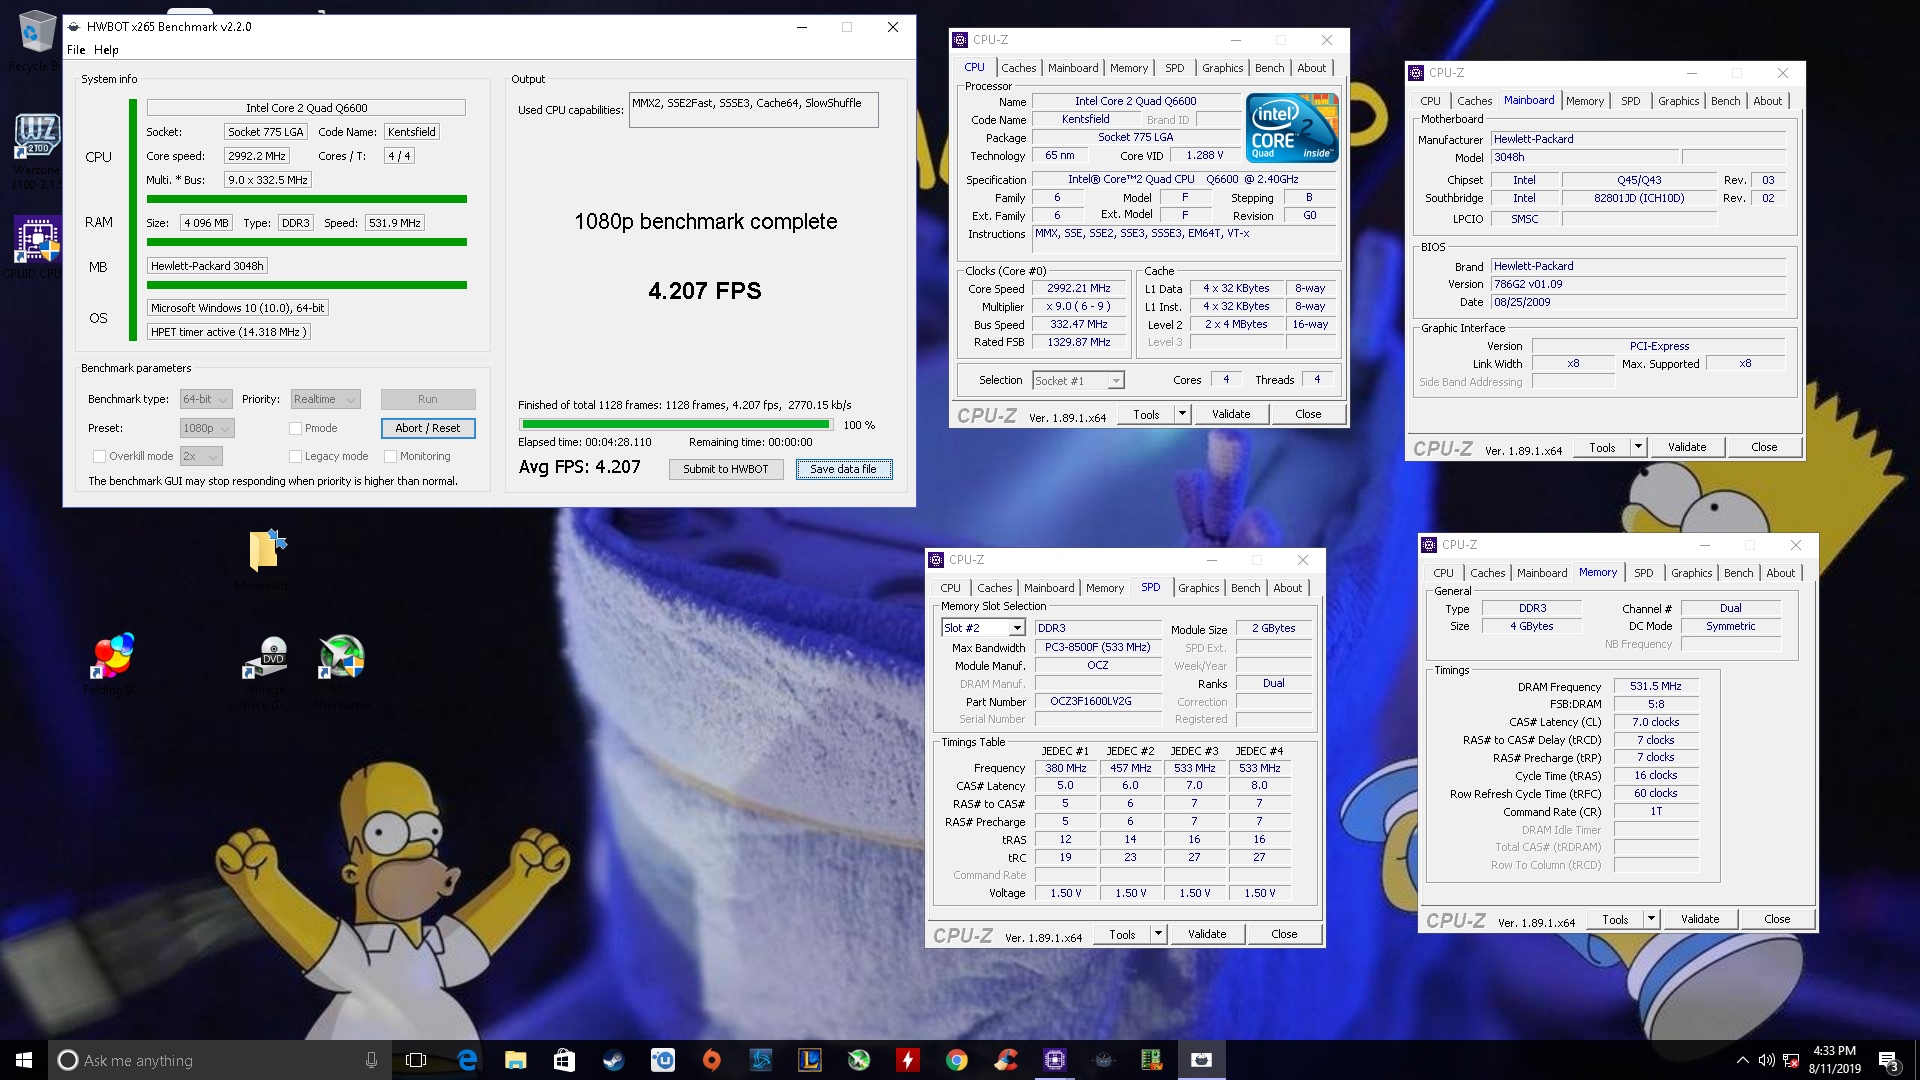
Task: Click Close in the CPU-Z Memory window
Action: (1777, 919)
